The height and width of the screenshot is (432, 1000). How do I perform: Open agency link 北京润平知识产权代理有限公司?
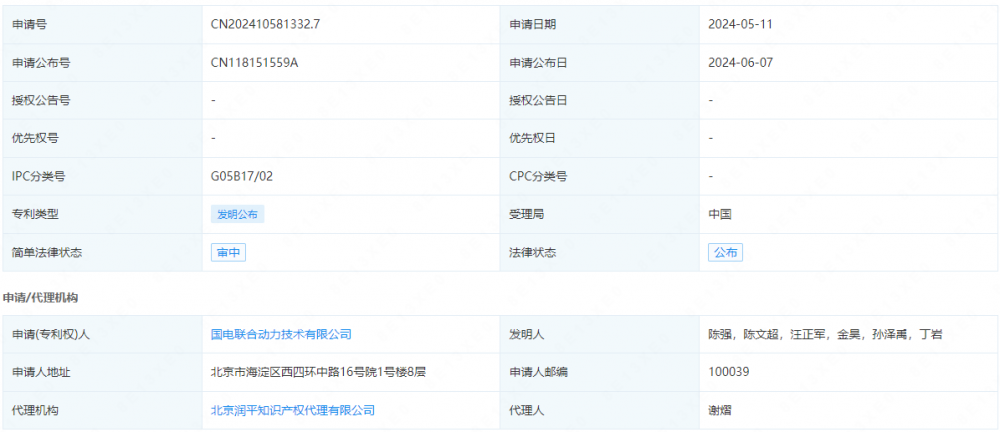pyautogui.click(x=293, y=410)
